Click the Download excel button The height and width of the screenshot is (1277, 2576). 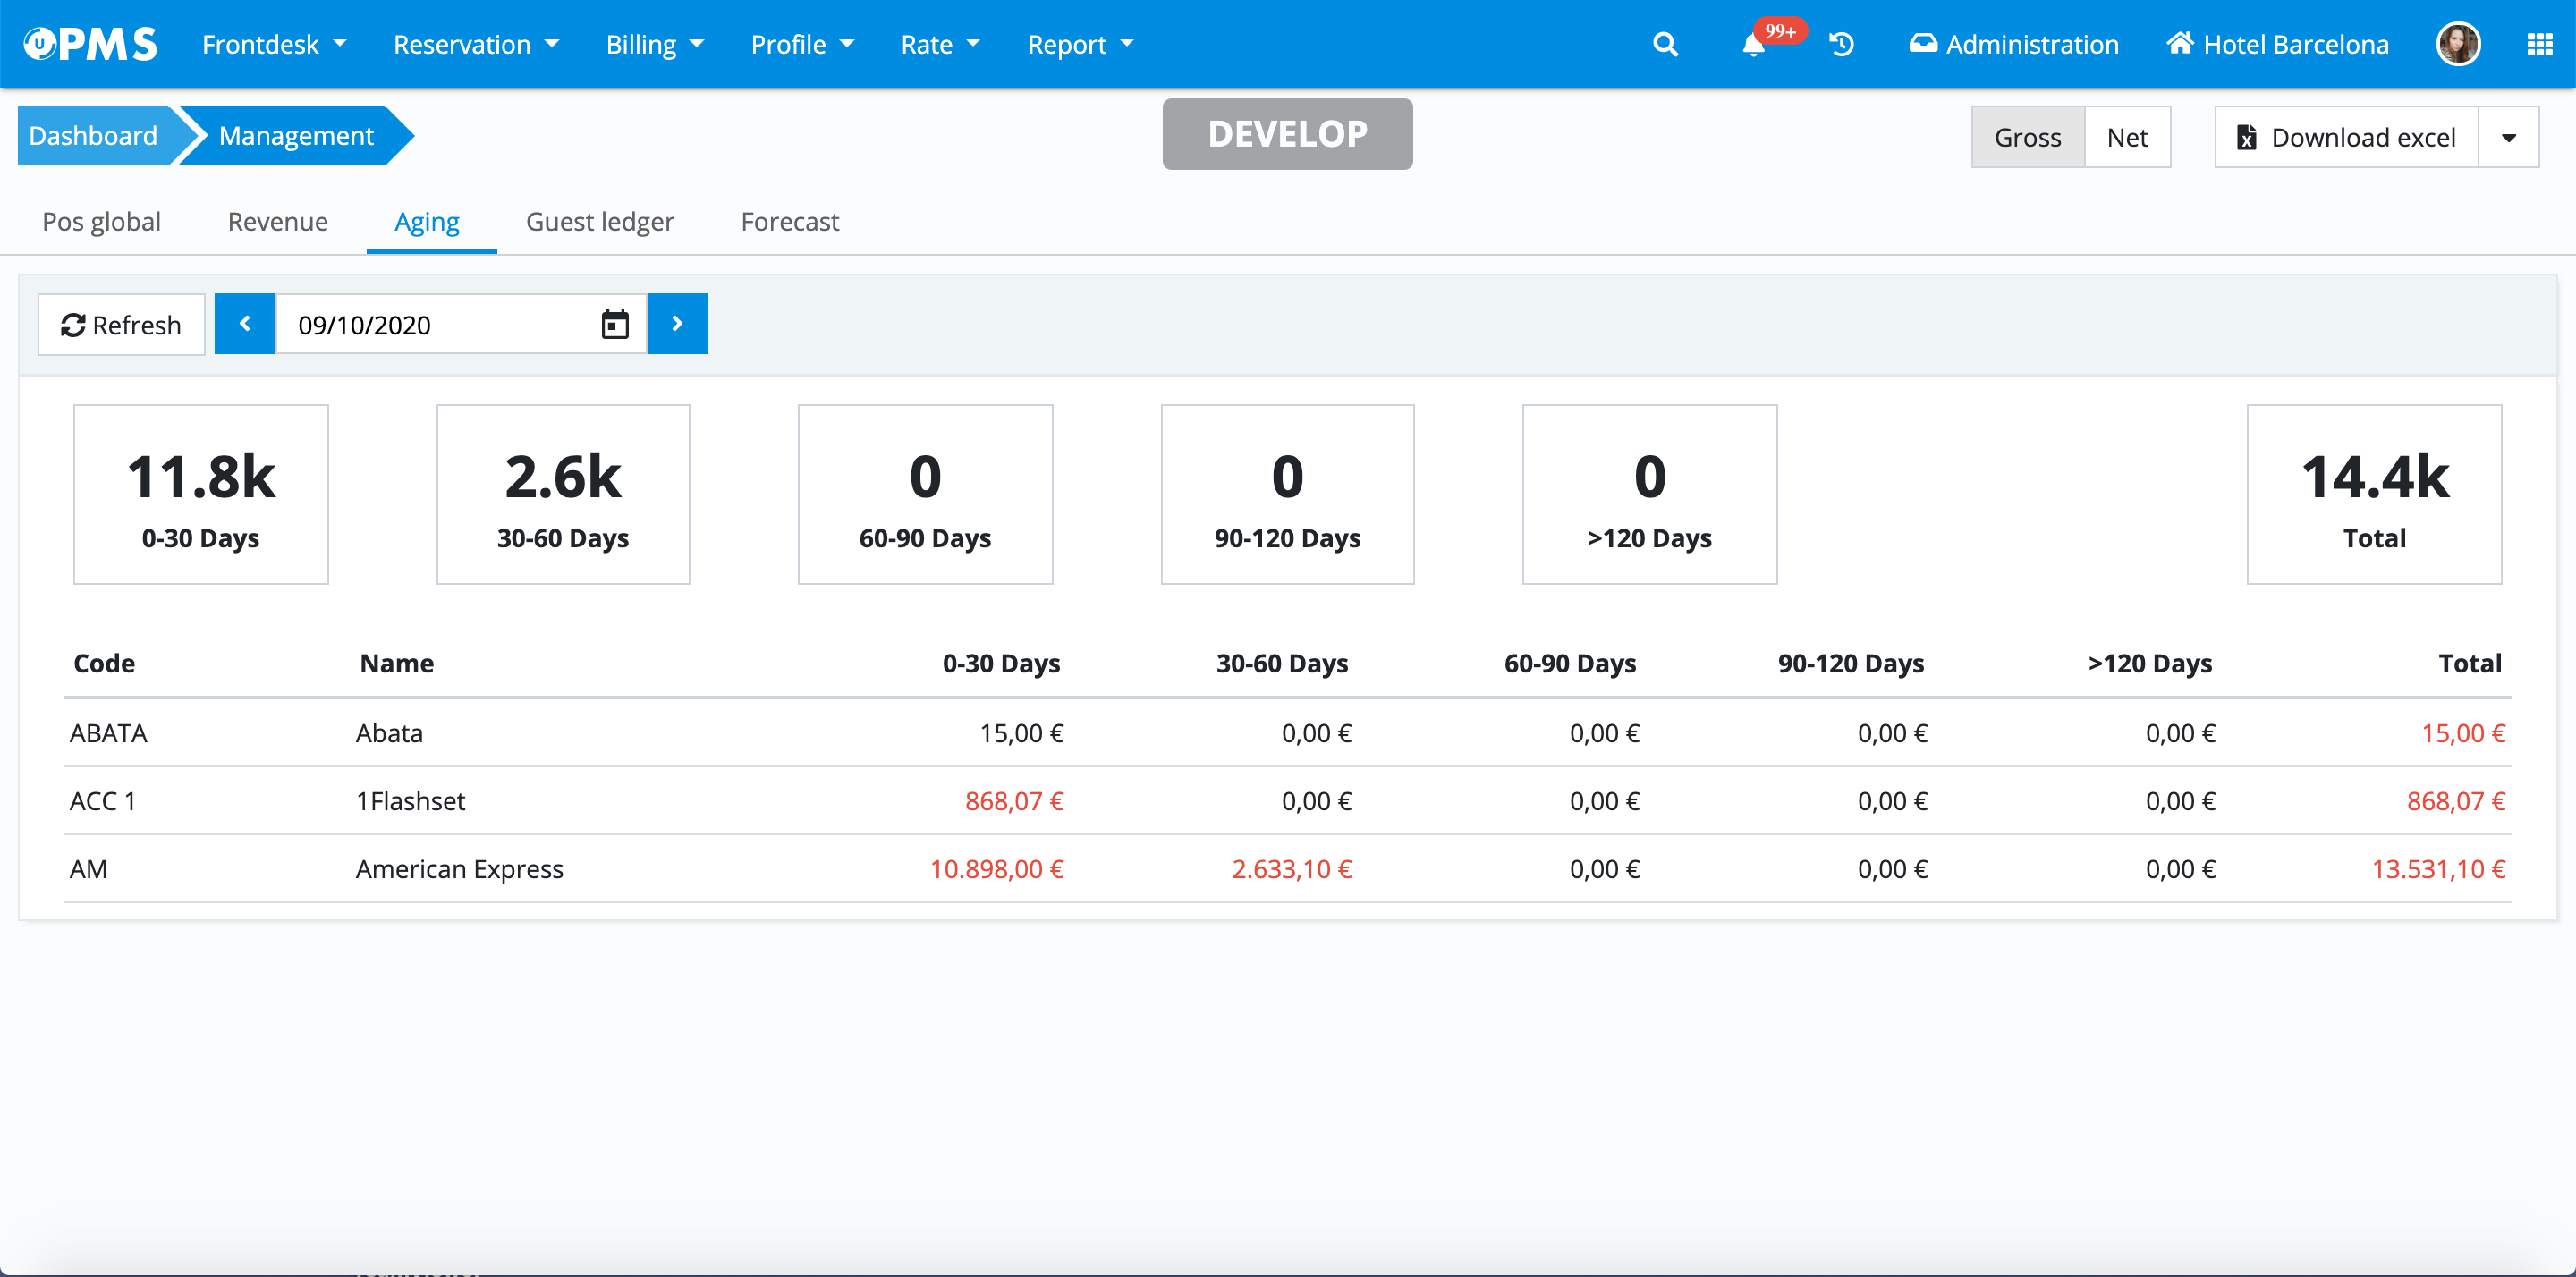(2346, 138)
